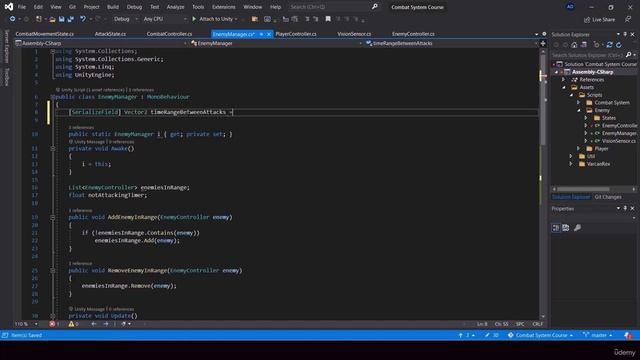Click the master branch indicator
The image size is (640, 360).
click(x=598, y=335)
